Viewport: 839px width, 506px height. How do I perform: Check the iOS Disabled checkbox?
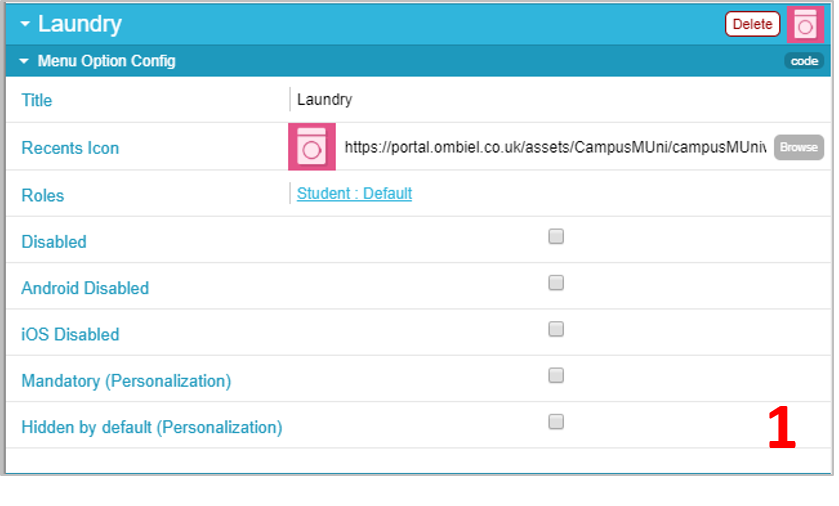[556, 329]
